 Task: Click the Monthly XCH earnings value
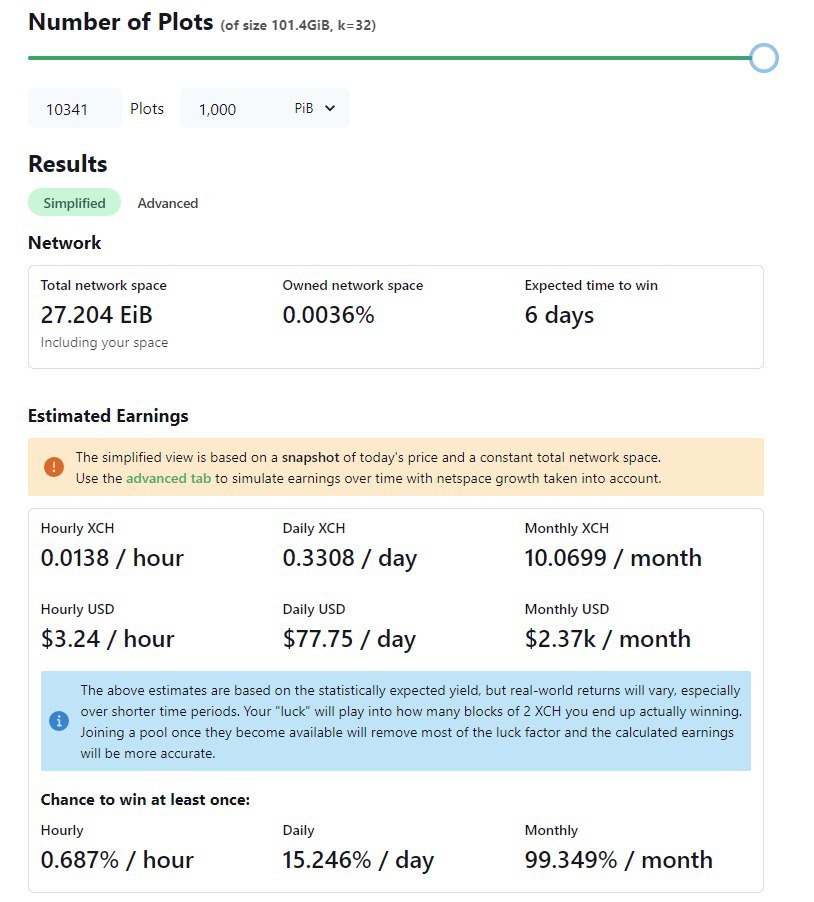pos(613,558)
